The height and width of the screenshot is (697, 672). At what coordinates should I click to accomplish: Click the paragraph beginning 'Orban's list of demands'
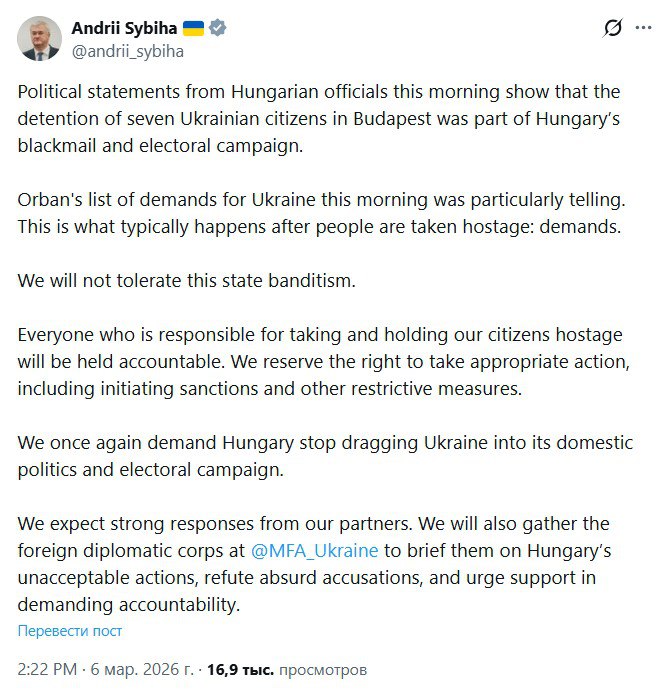(x=319, y=213)
